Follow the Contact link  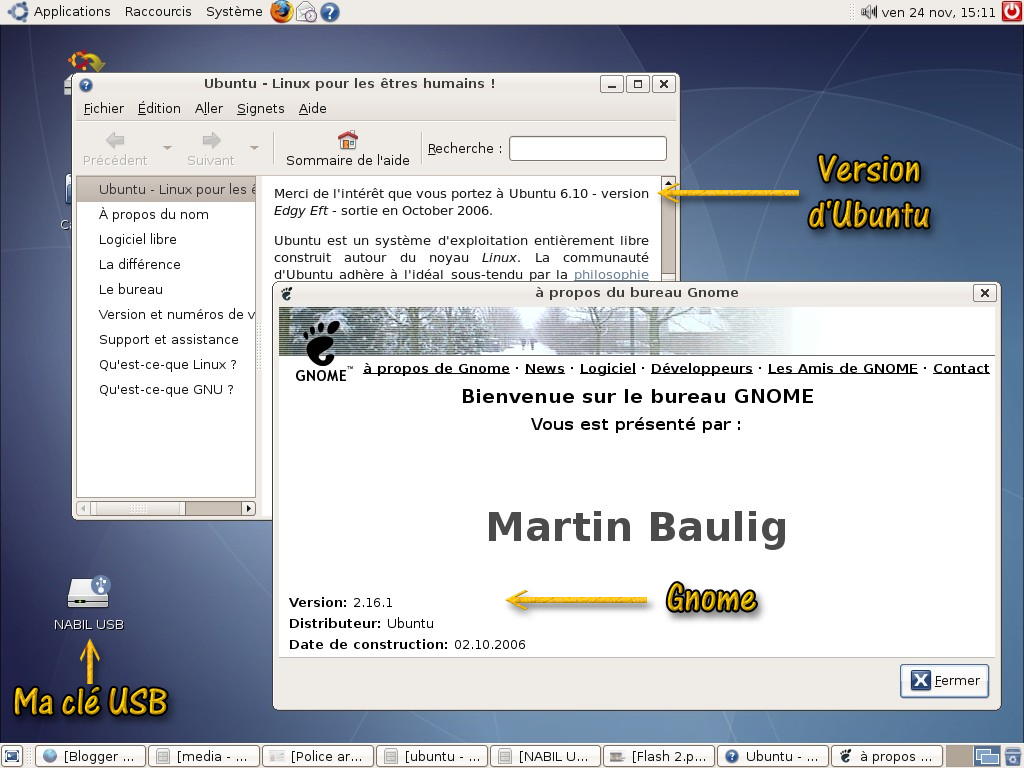[961, 368]
